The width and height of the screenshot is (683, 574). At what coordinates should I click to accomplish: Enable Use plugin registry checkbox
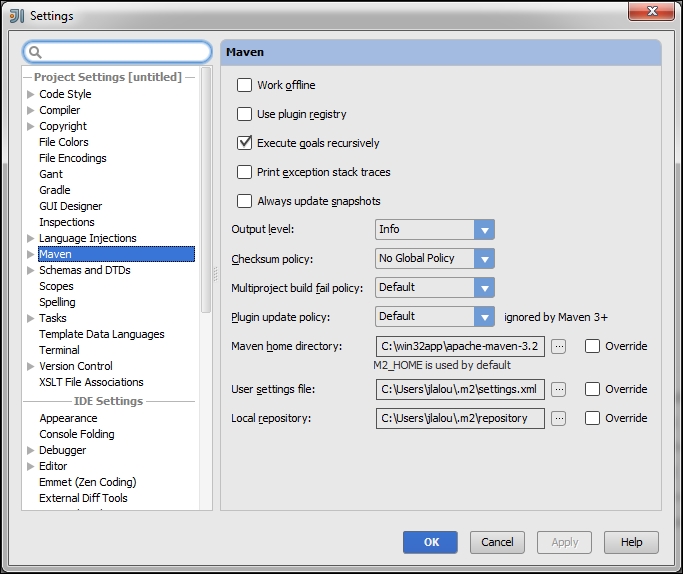pos(244,114)
